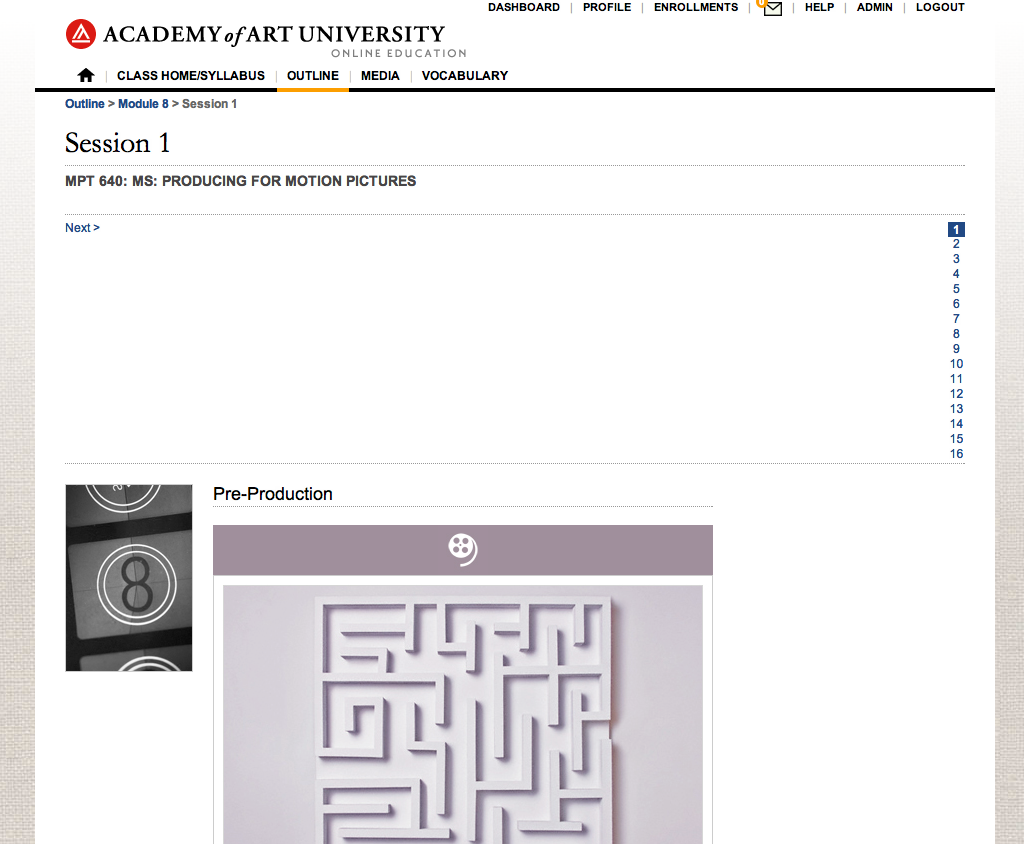
Task: Jump to page 4
Action: [x=956, y=274]
